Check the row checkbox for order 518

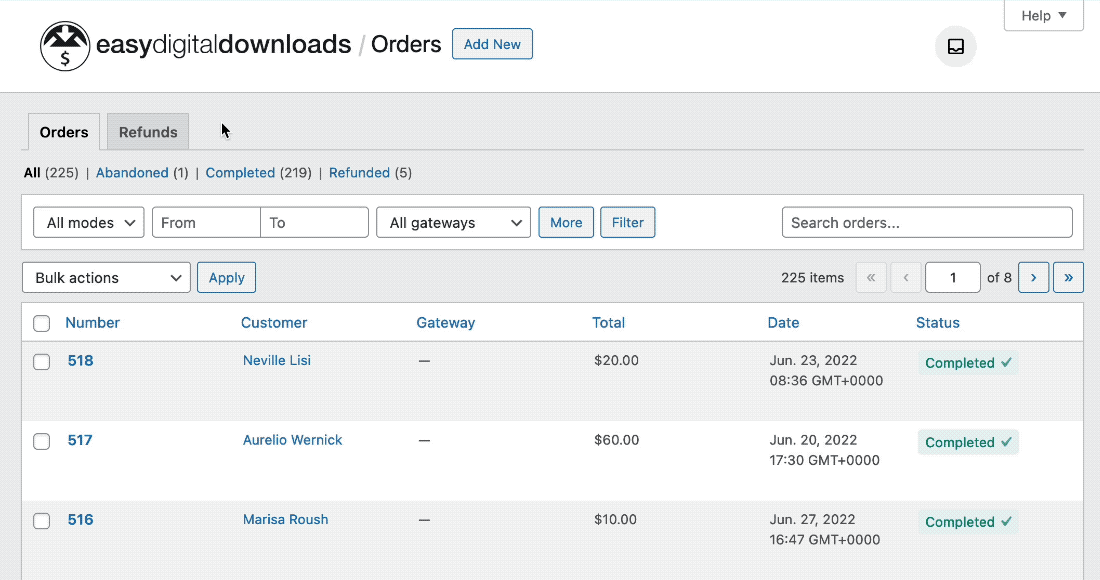[41, 361]
